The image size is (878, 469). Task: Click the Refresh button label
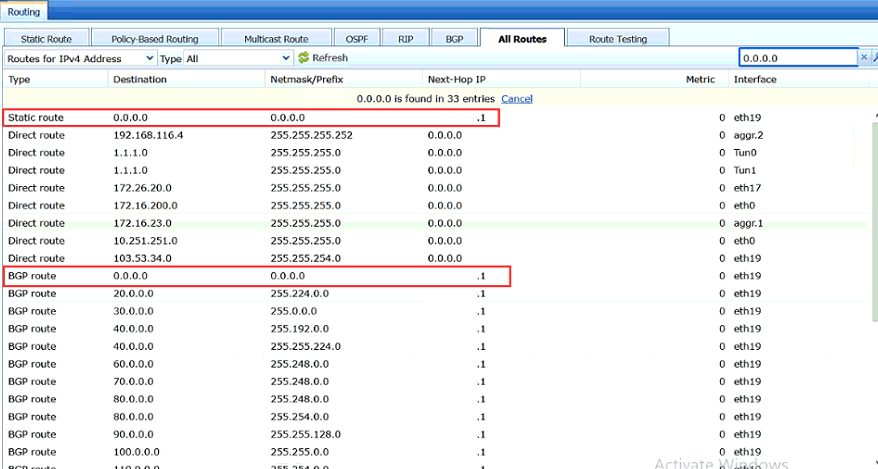click(x=330, y=58)
